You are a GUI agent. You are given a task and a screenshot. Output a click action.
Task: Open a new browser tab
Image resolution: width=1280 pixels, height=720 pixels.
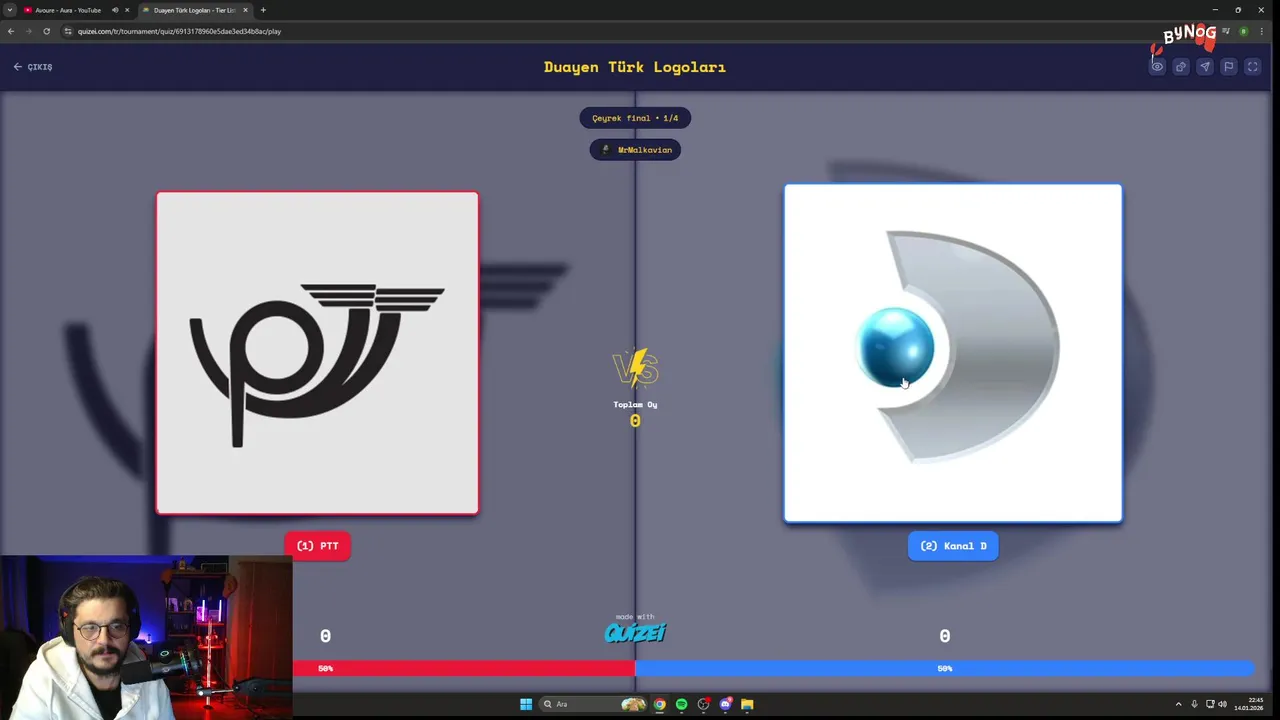(263, 10)
